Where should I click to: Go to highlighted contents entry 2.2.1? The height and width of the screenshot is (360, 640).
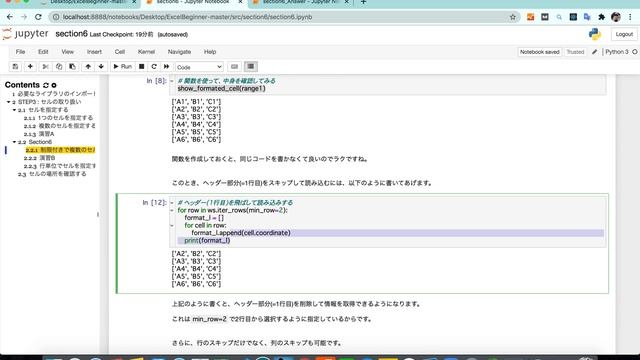[x=60, y=150]
